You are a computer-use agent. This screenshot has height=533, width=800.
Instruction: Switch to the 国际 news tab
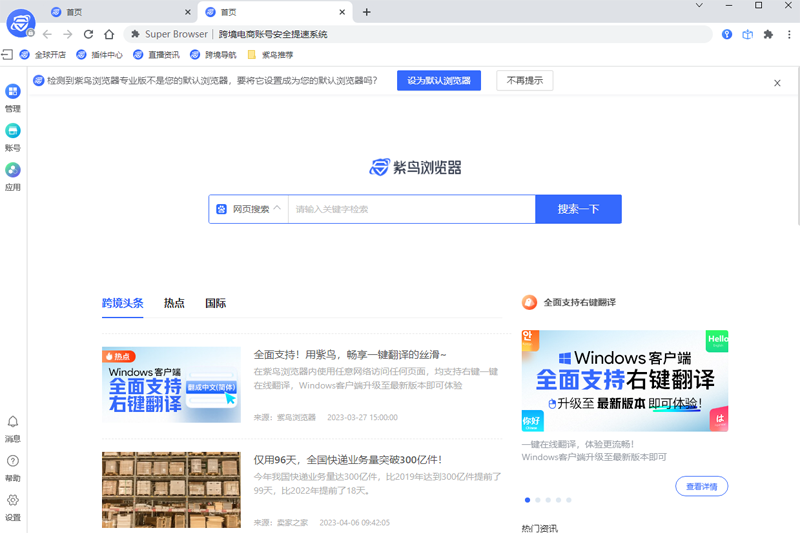(215, 303)
